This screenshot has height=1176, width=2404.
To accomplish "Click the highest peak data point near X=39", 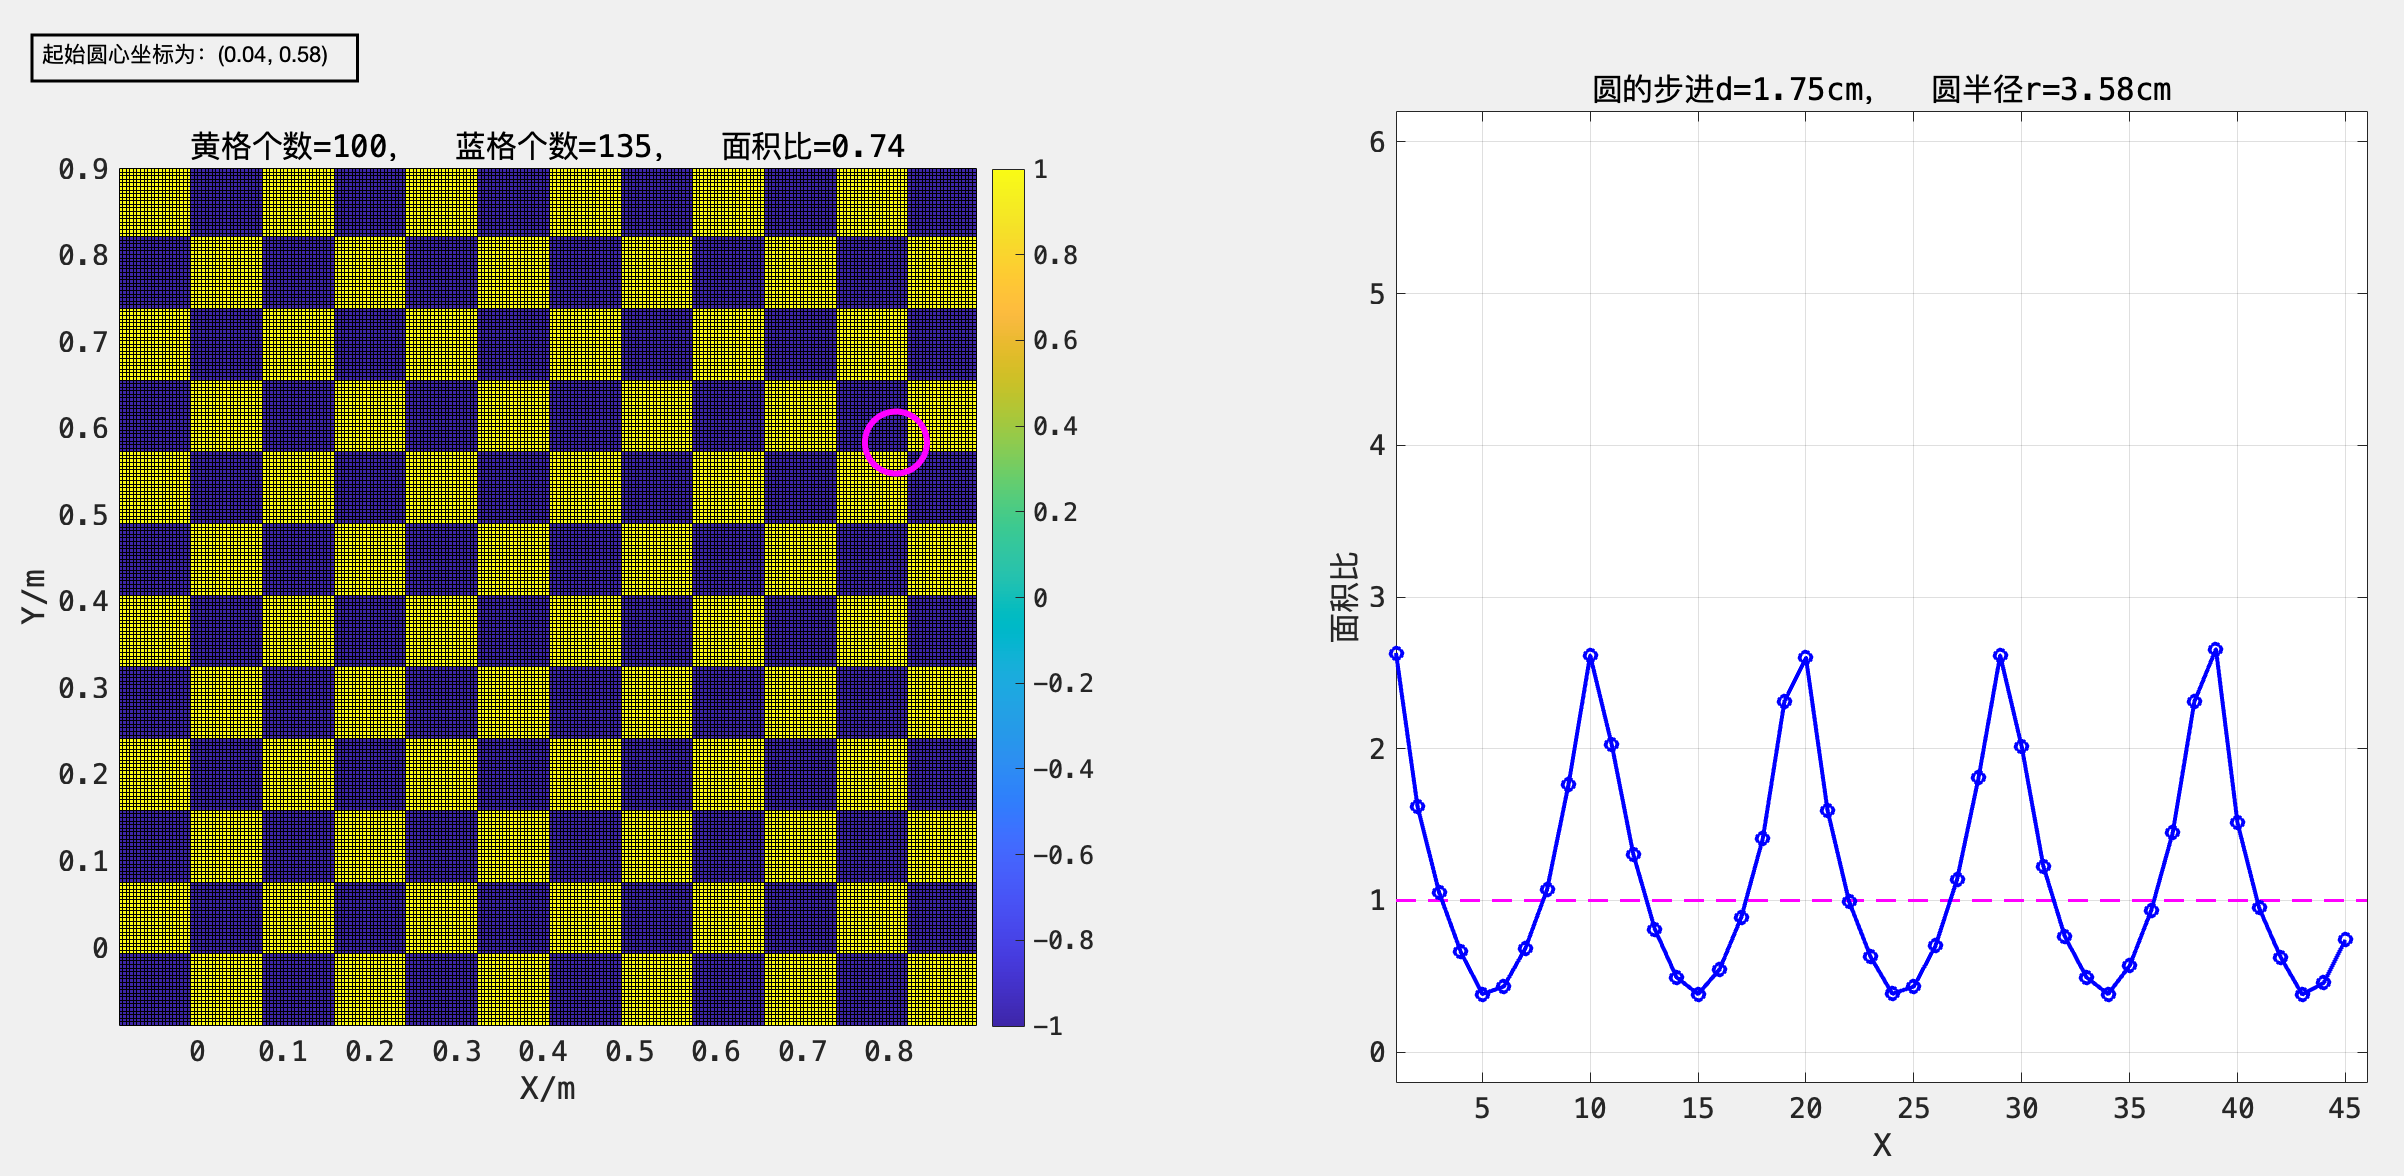I will (2215, 649).
